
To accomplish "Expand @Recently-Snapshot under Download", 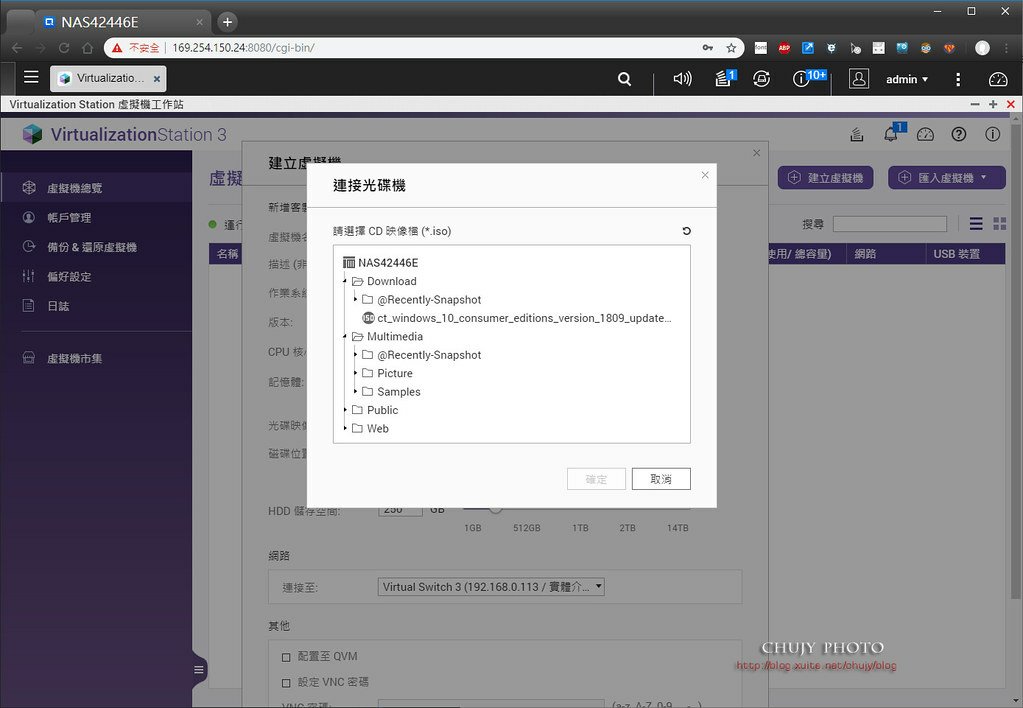I will [356, 300].
